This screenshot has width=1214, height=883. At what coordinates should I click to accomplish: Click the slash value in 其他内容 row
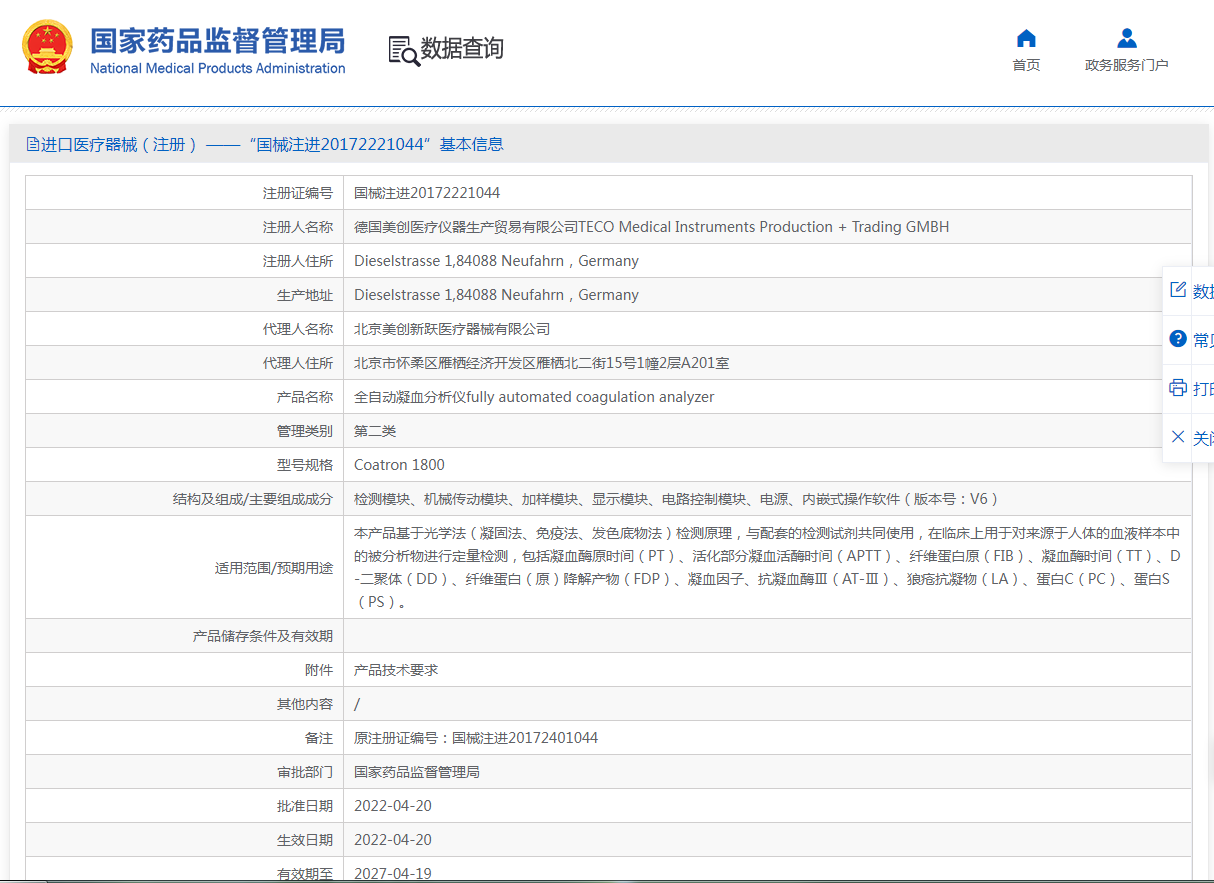pyautogui.click(x=357, y=704)
